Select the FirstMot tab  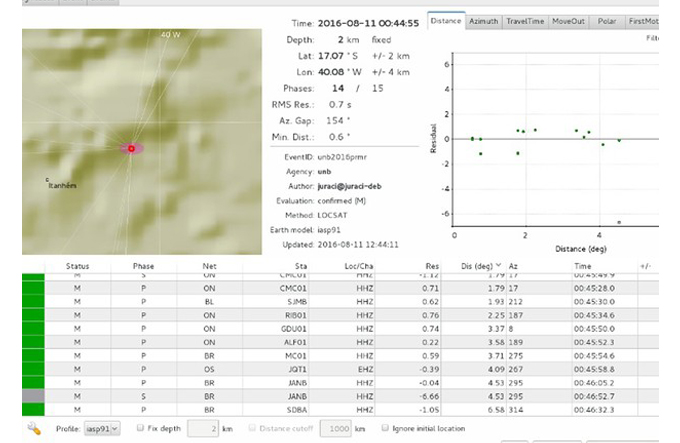643,21
